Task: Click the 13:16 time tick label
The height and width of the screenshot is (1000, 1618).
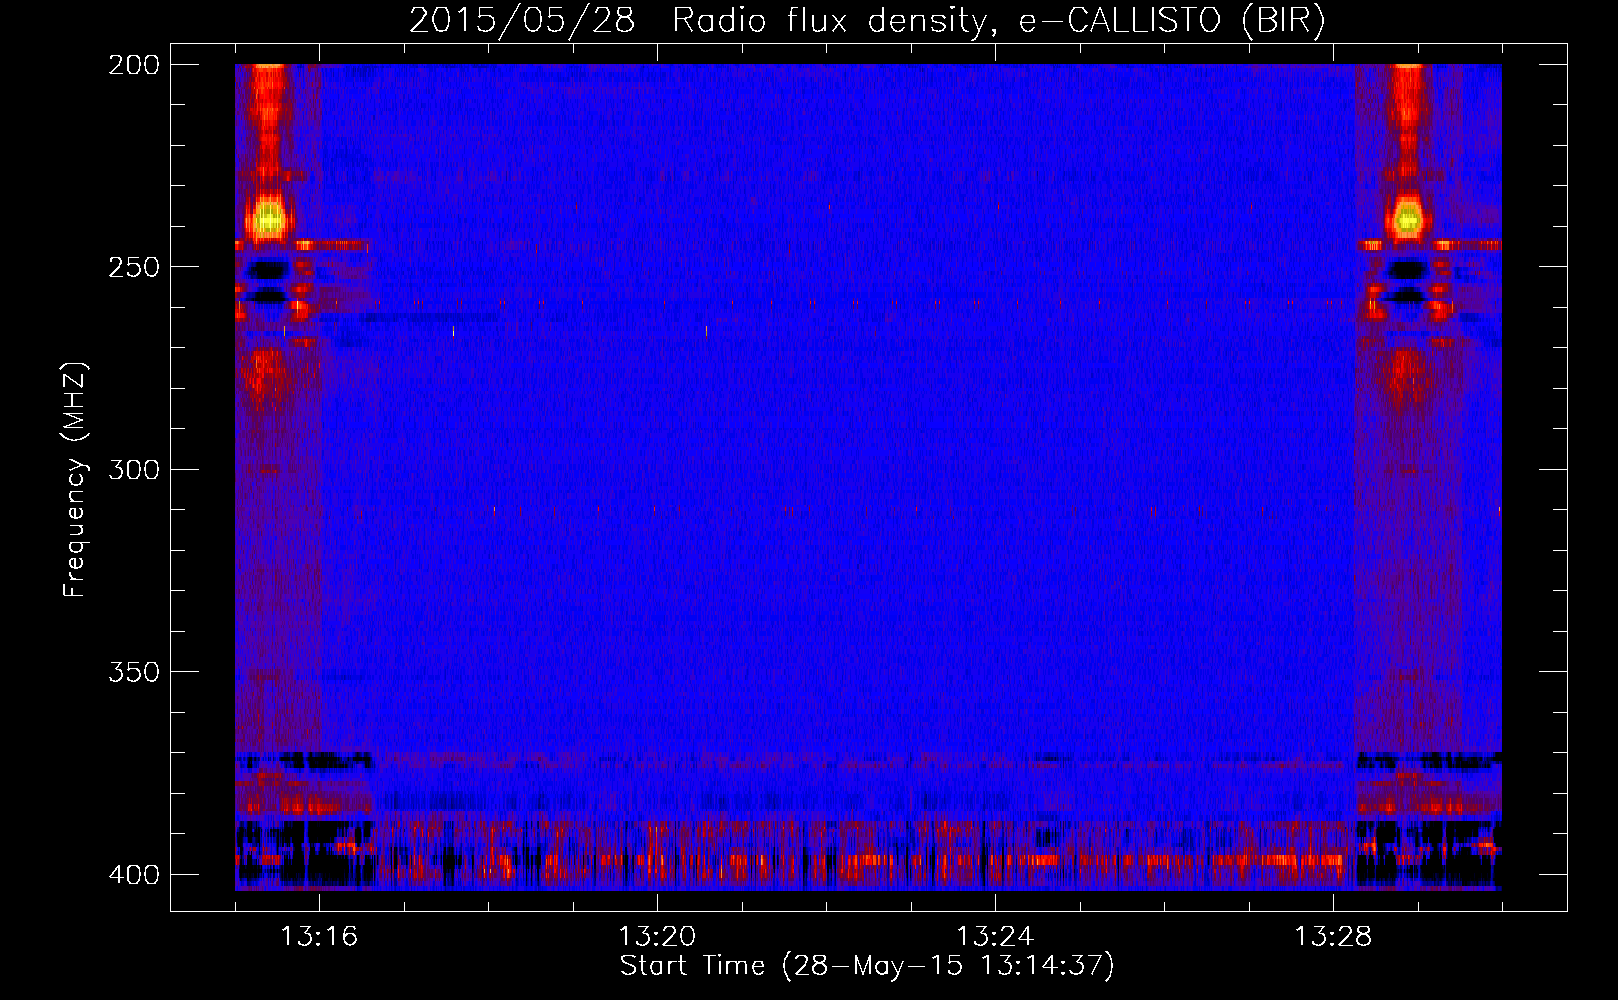Action: (319, 937)
